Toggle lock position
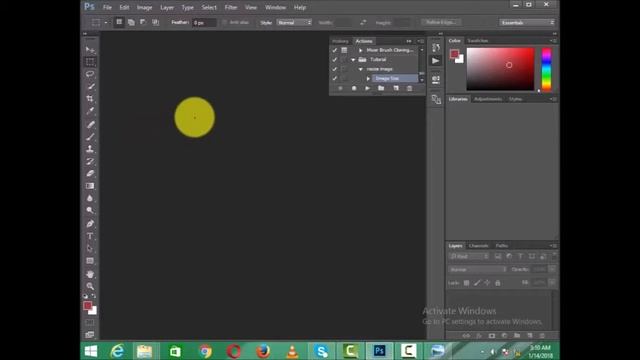 (x=487, y=282)
